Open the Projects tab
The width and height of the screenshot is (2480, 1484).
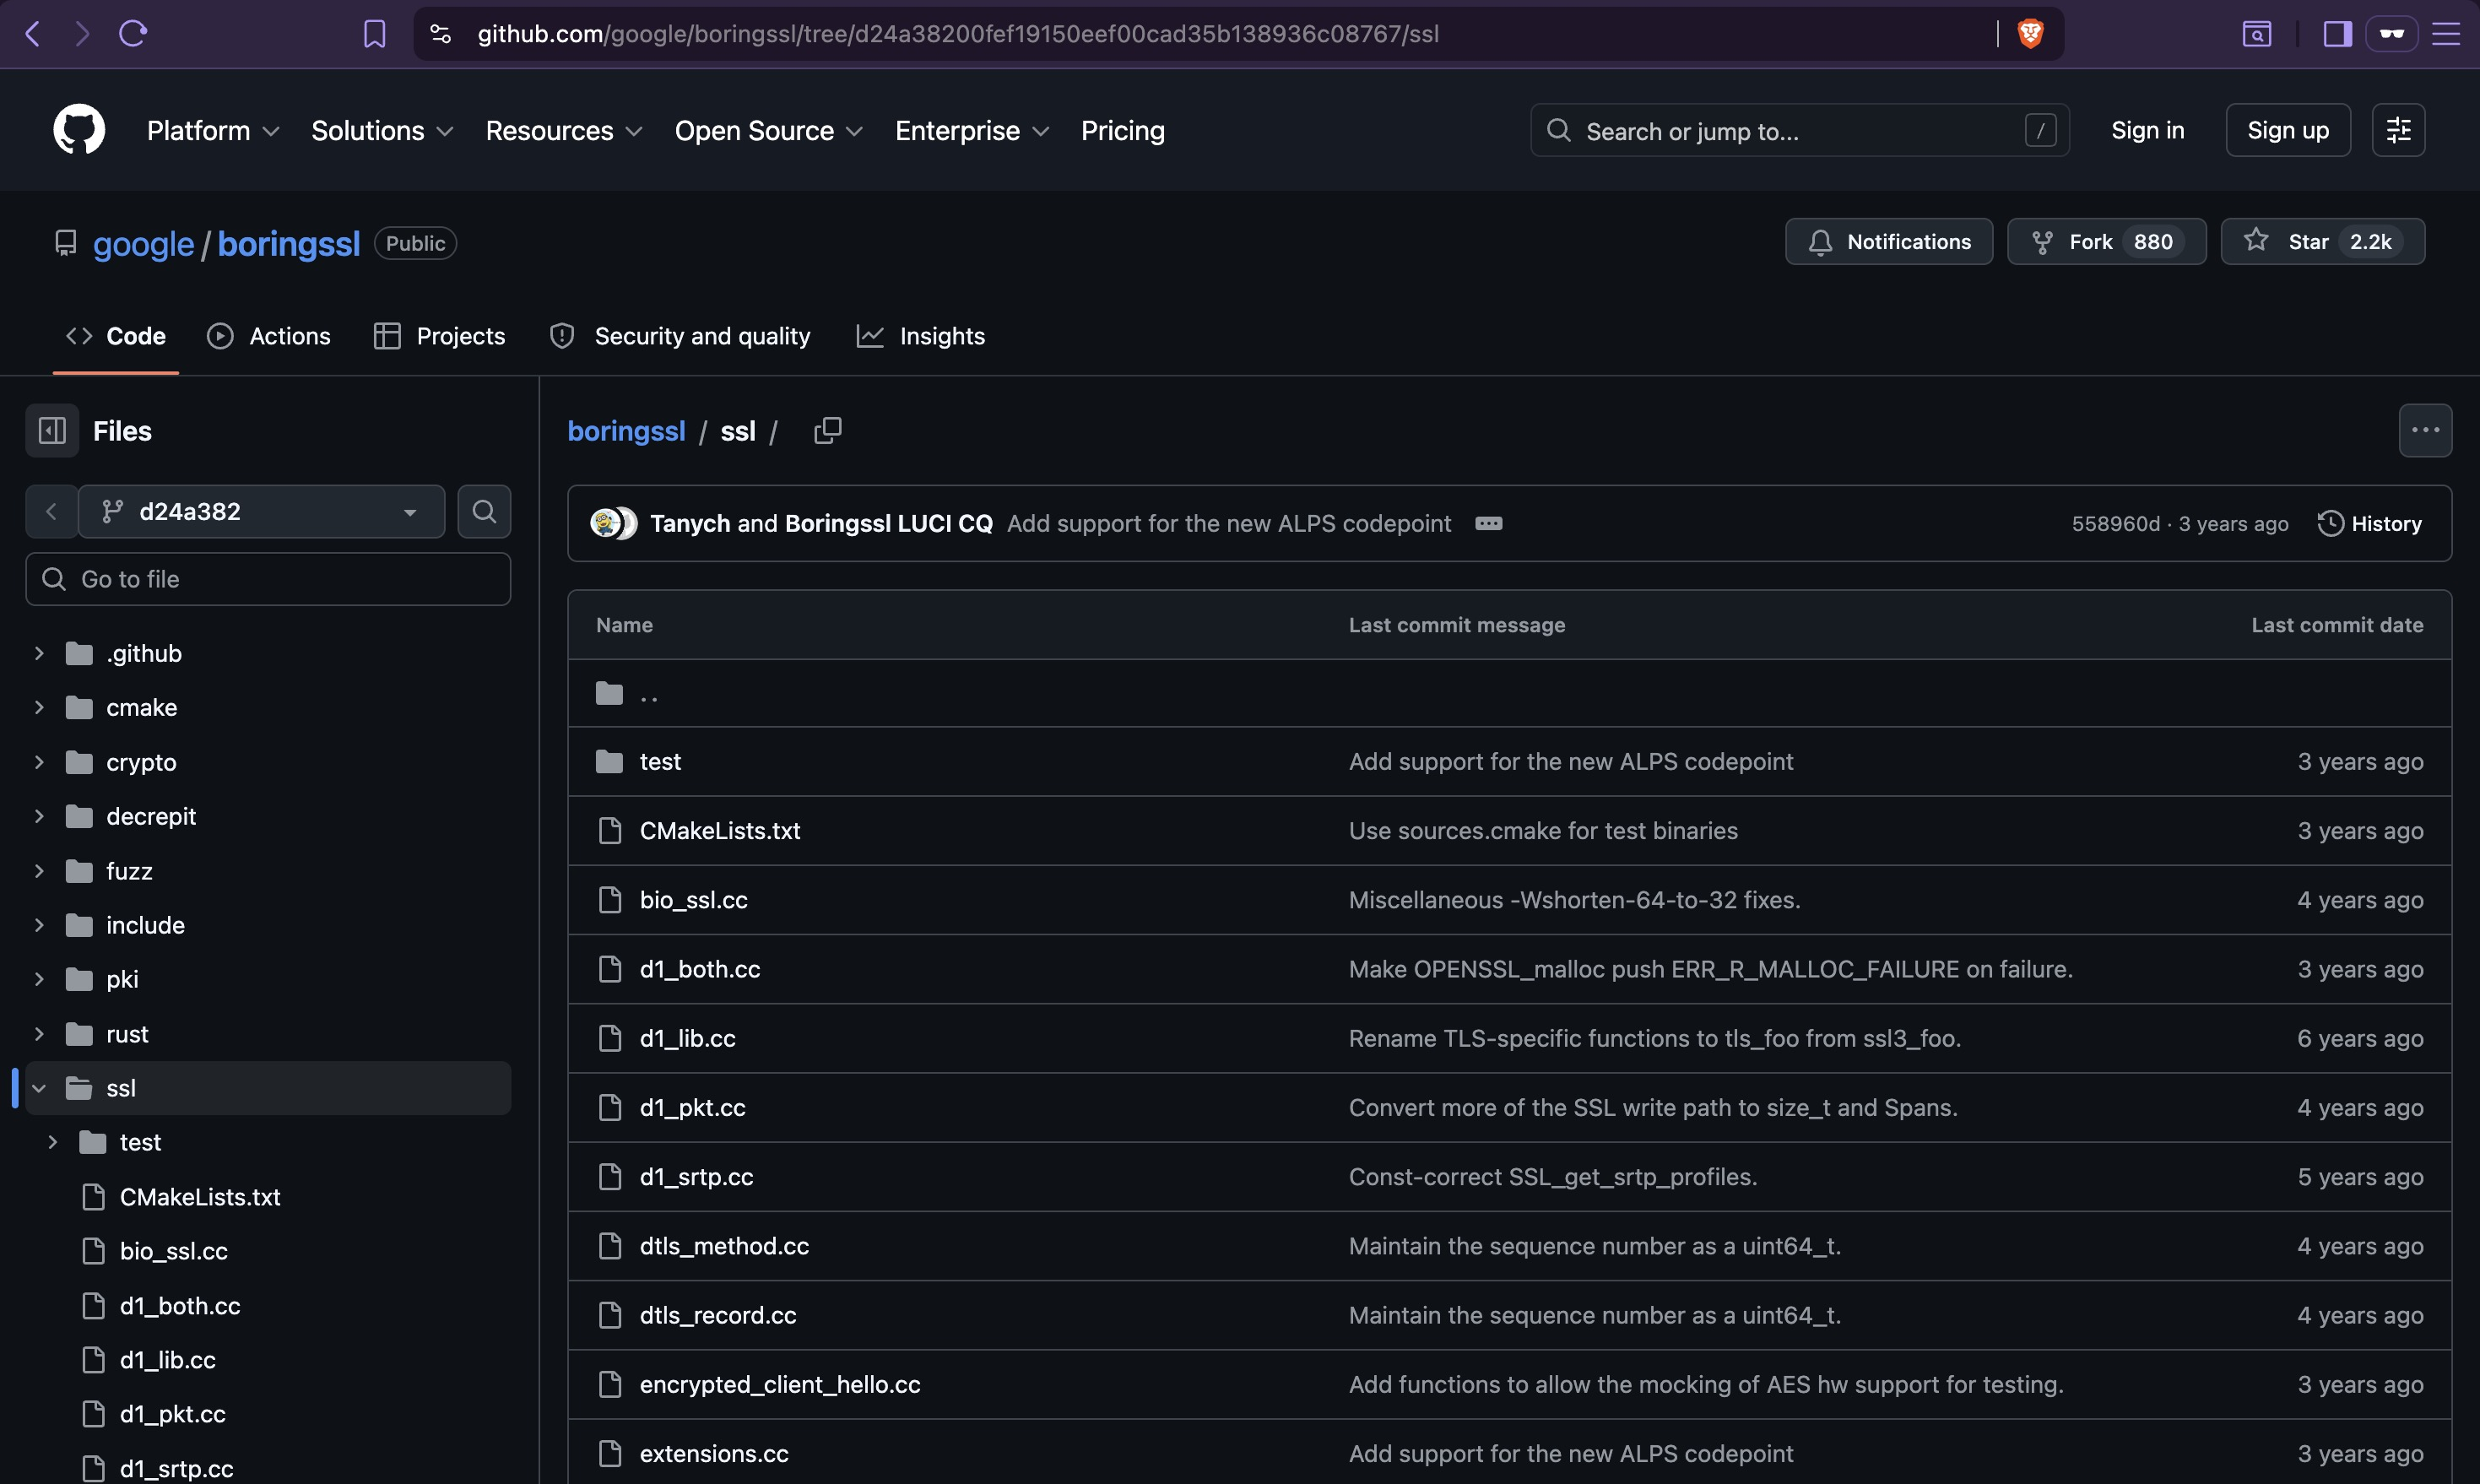coord(440,337)
